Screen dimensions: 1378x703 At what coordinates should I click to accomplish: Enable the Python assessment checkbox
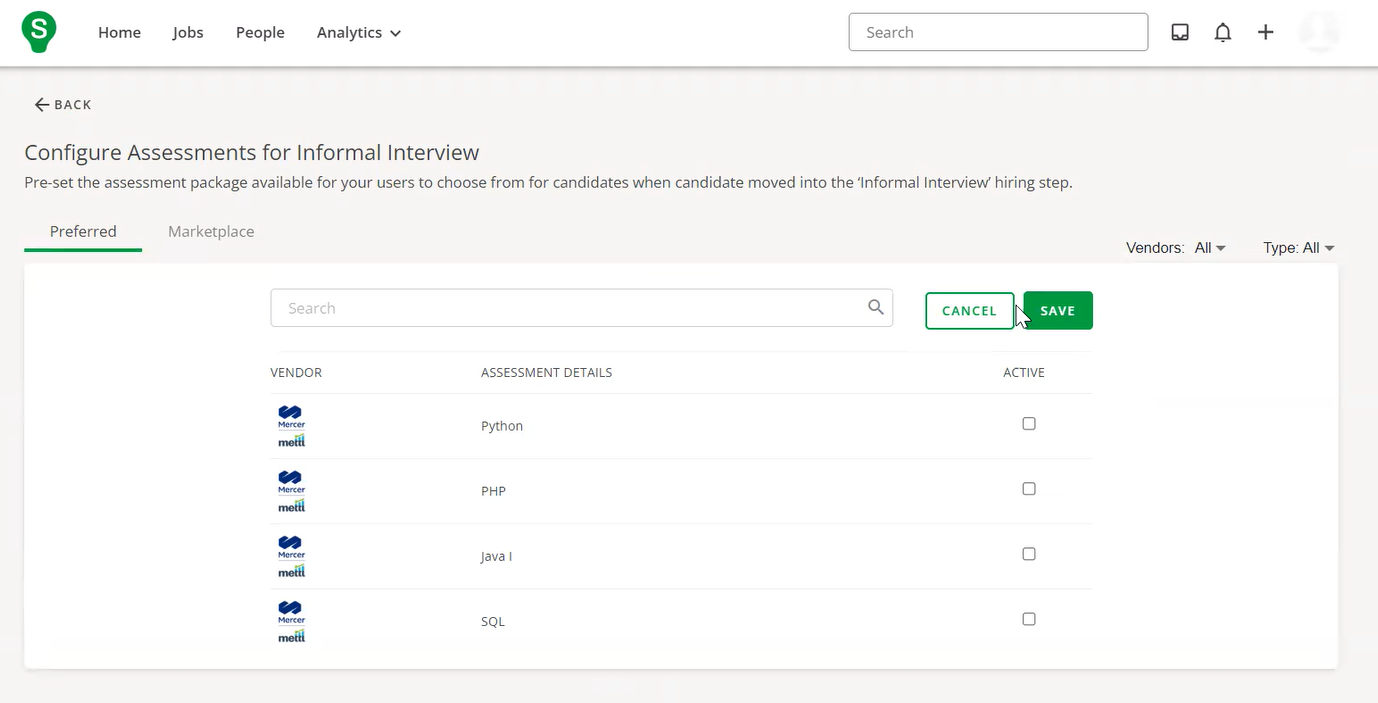click(1029, 424)
